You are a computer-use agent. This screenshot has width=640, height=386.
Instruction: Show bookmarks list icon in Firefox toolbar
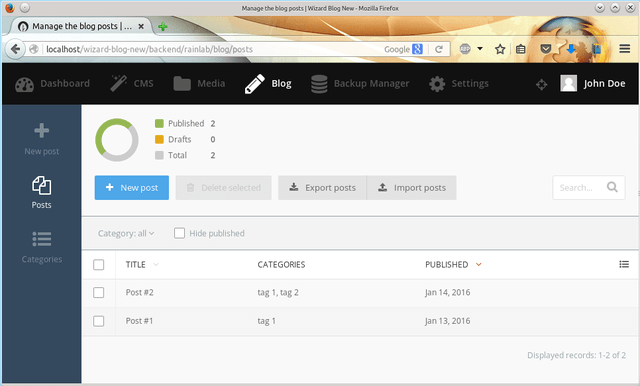(520, 49)
